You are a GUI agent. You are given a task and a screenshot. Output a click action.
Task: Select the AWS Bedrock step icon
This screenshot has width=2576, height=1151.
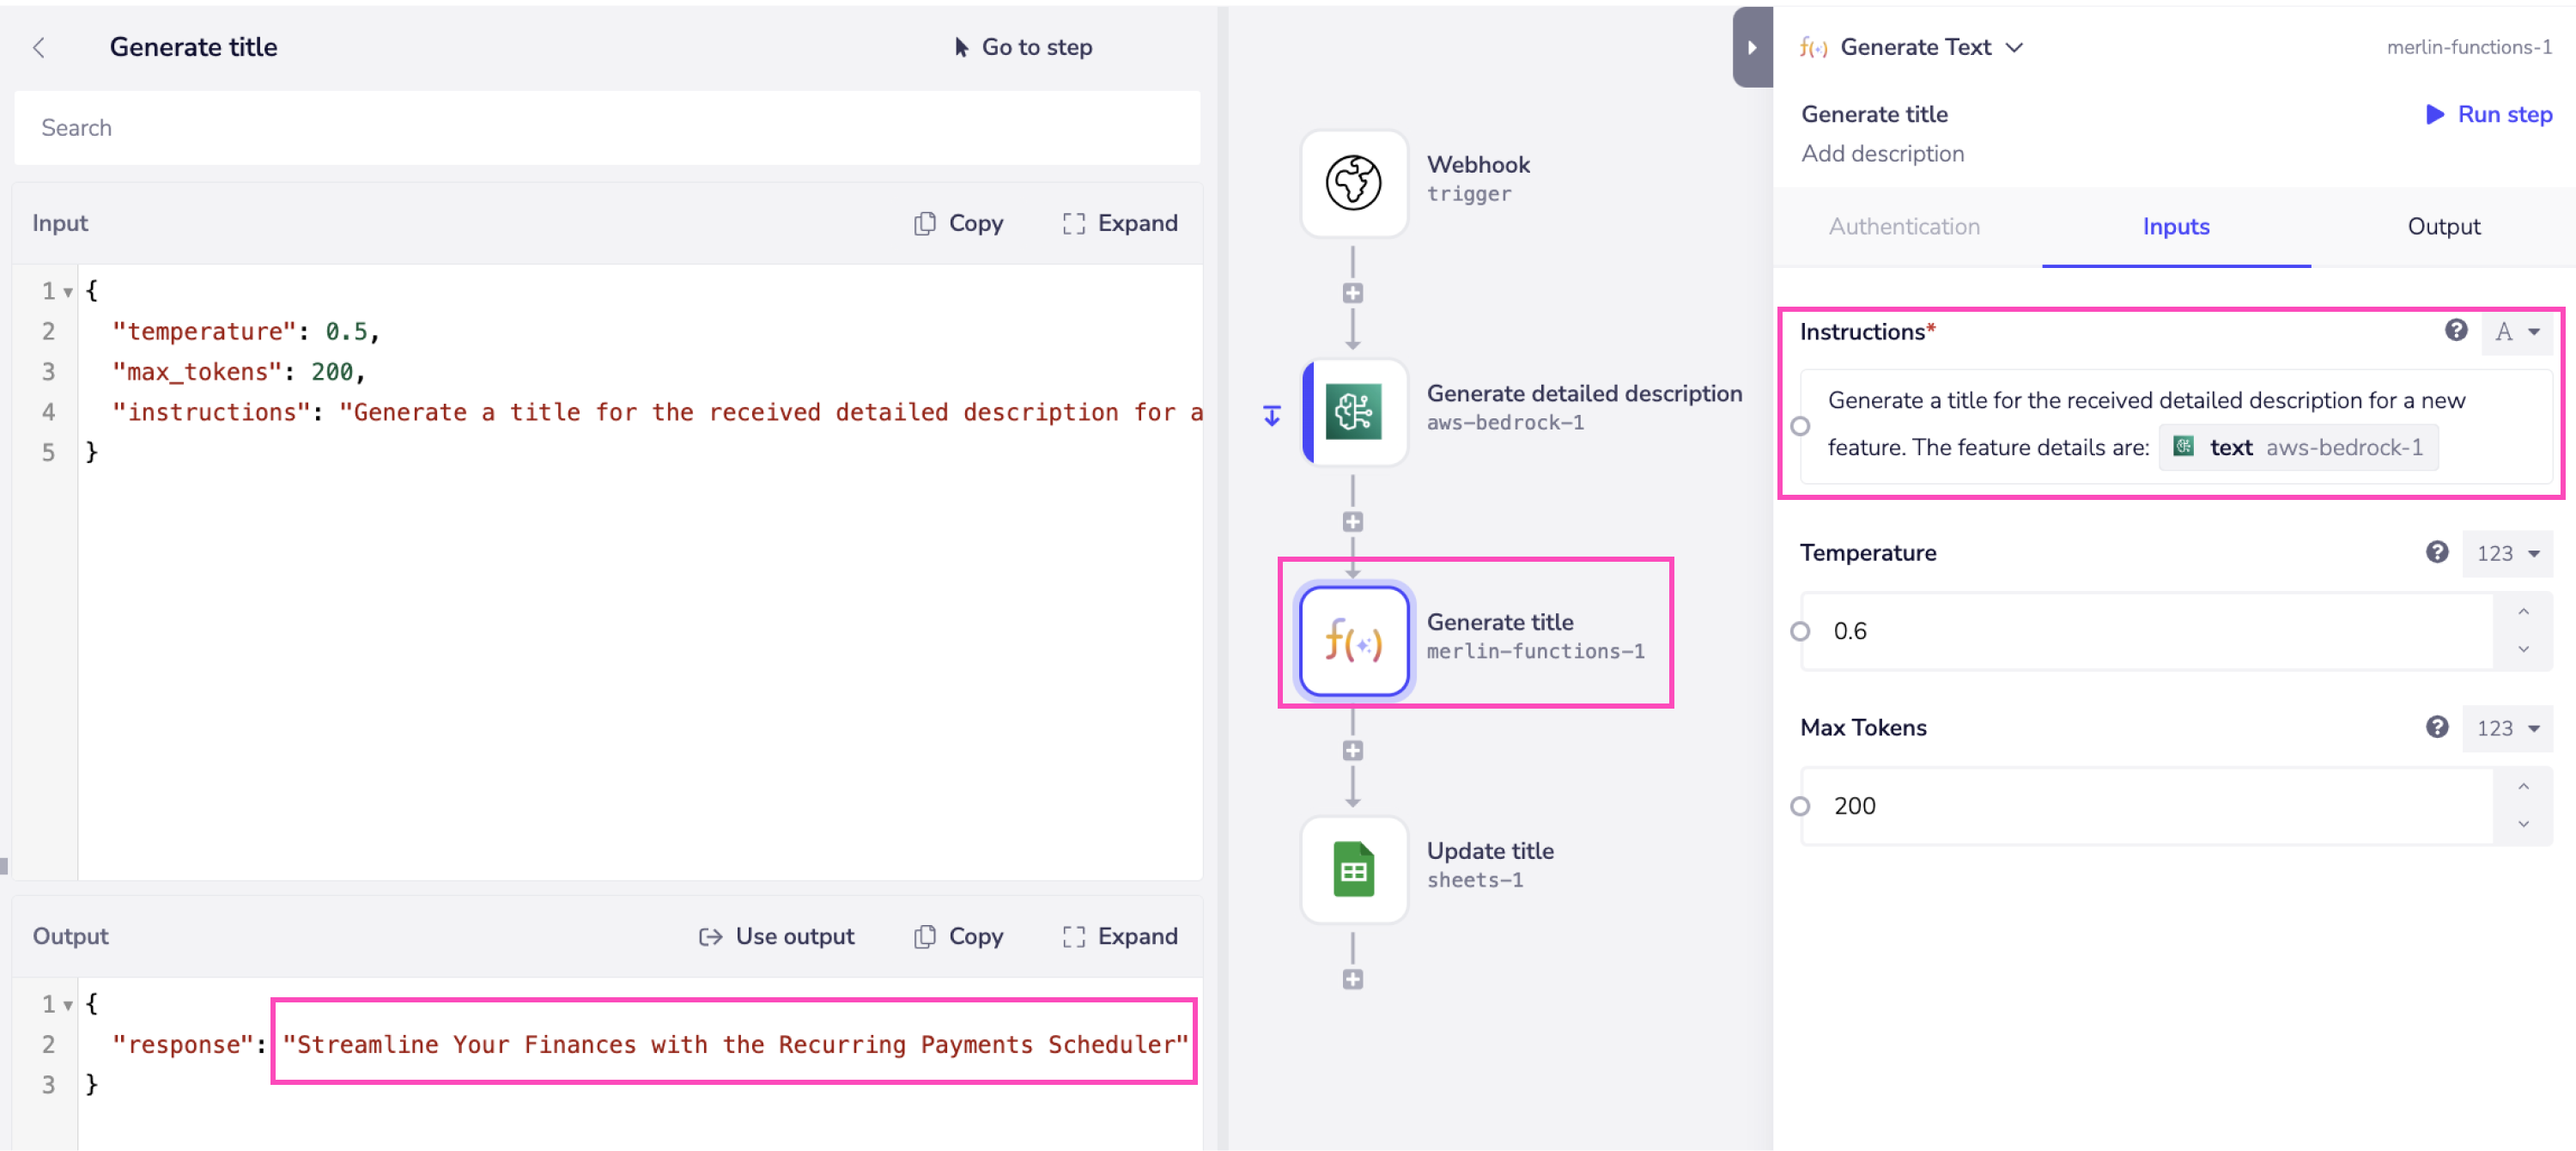1353,411
